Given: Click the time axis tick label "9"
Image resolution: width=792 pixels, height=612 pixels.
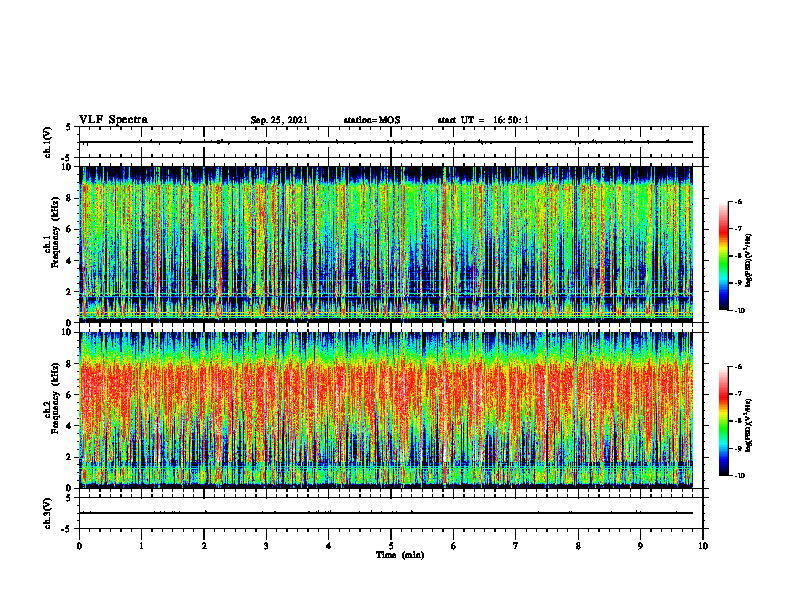Looking at the screenshot, I should 640,546.
